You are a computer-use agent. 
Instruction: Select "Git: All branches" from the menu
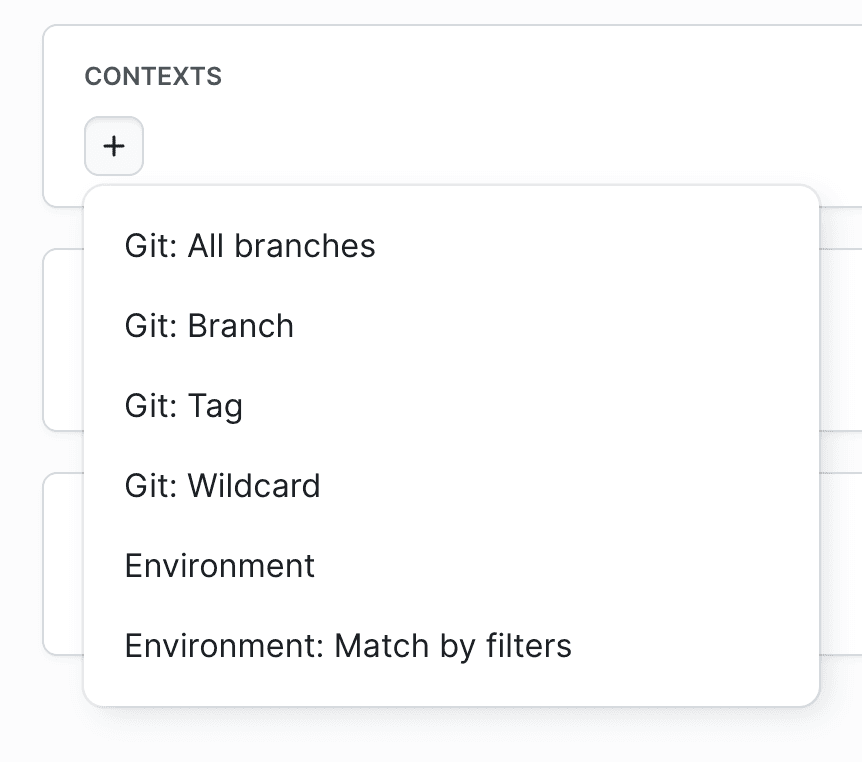pyautogui.click(x=250, y=246)
